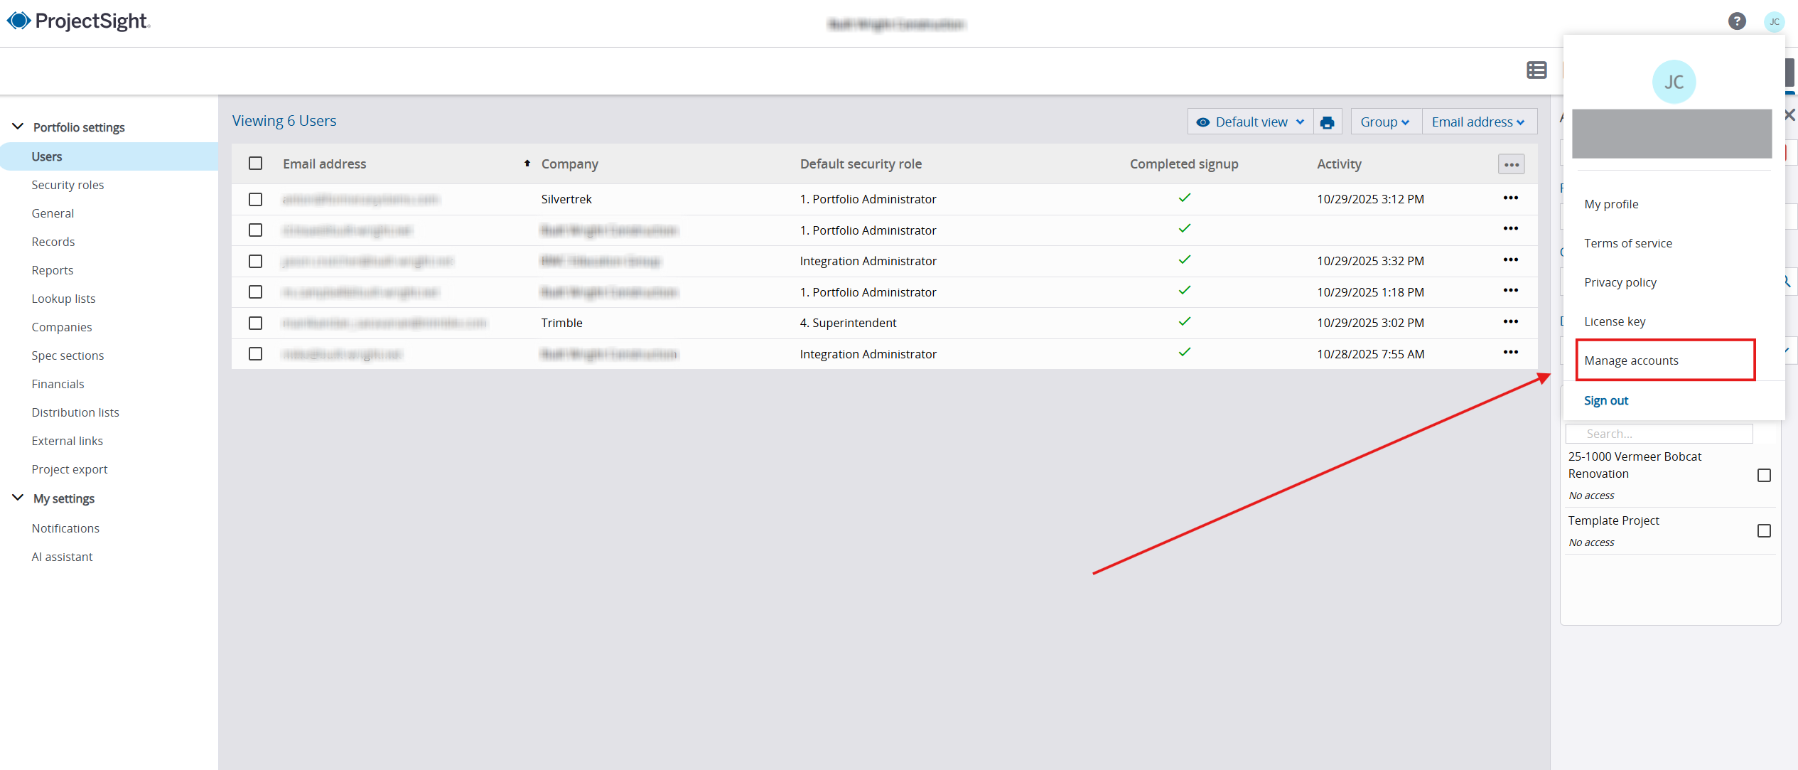Image resolution: width=1798 pixels, height=770 pixels.
Task: Select checkbox for 10/28/2025 7:55 AM row
Action: (256, 354)
